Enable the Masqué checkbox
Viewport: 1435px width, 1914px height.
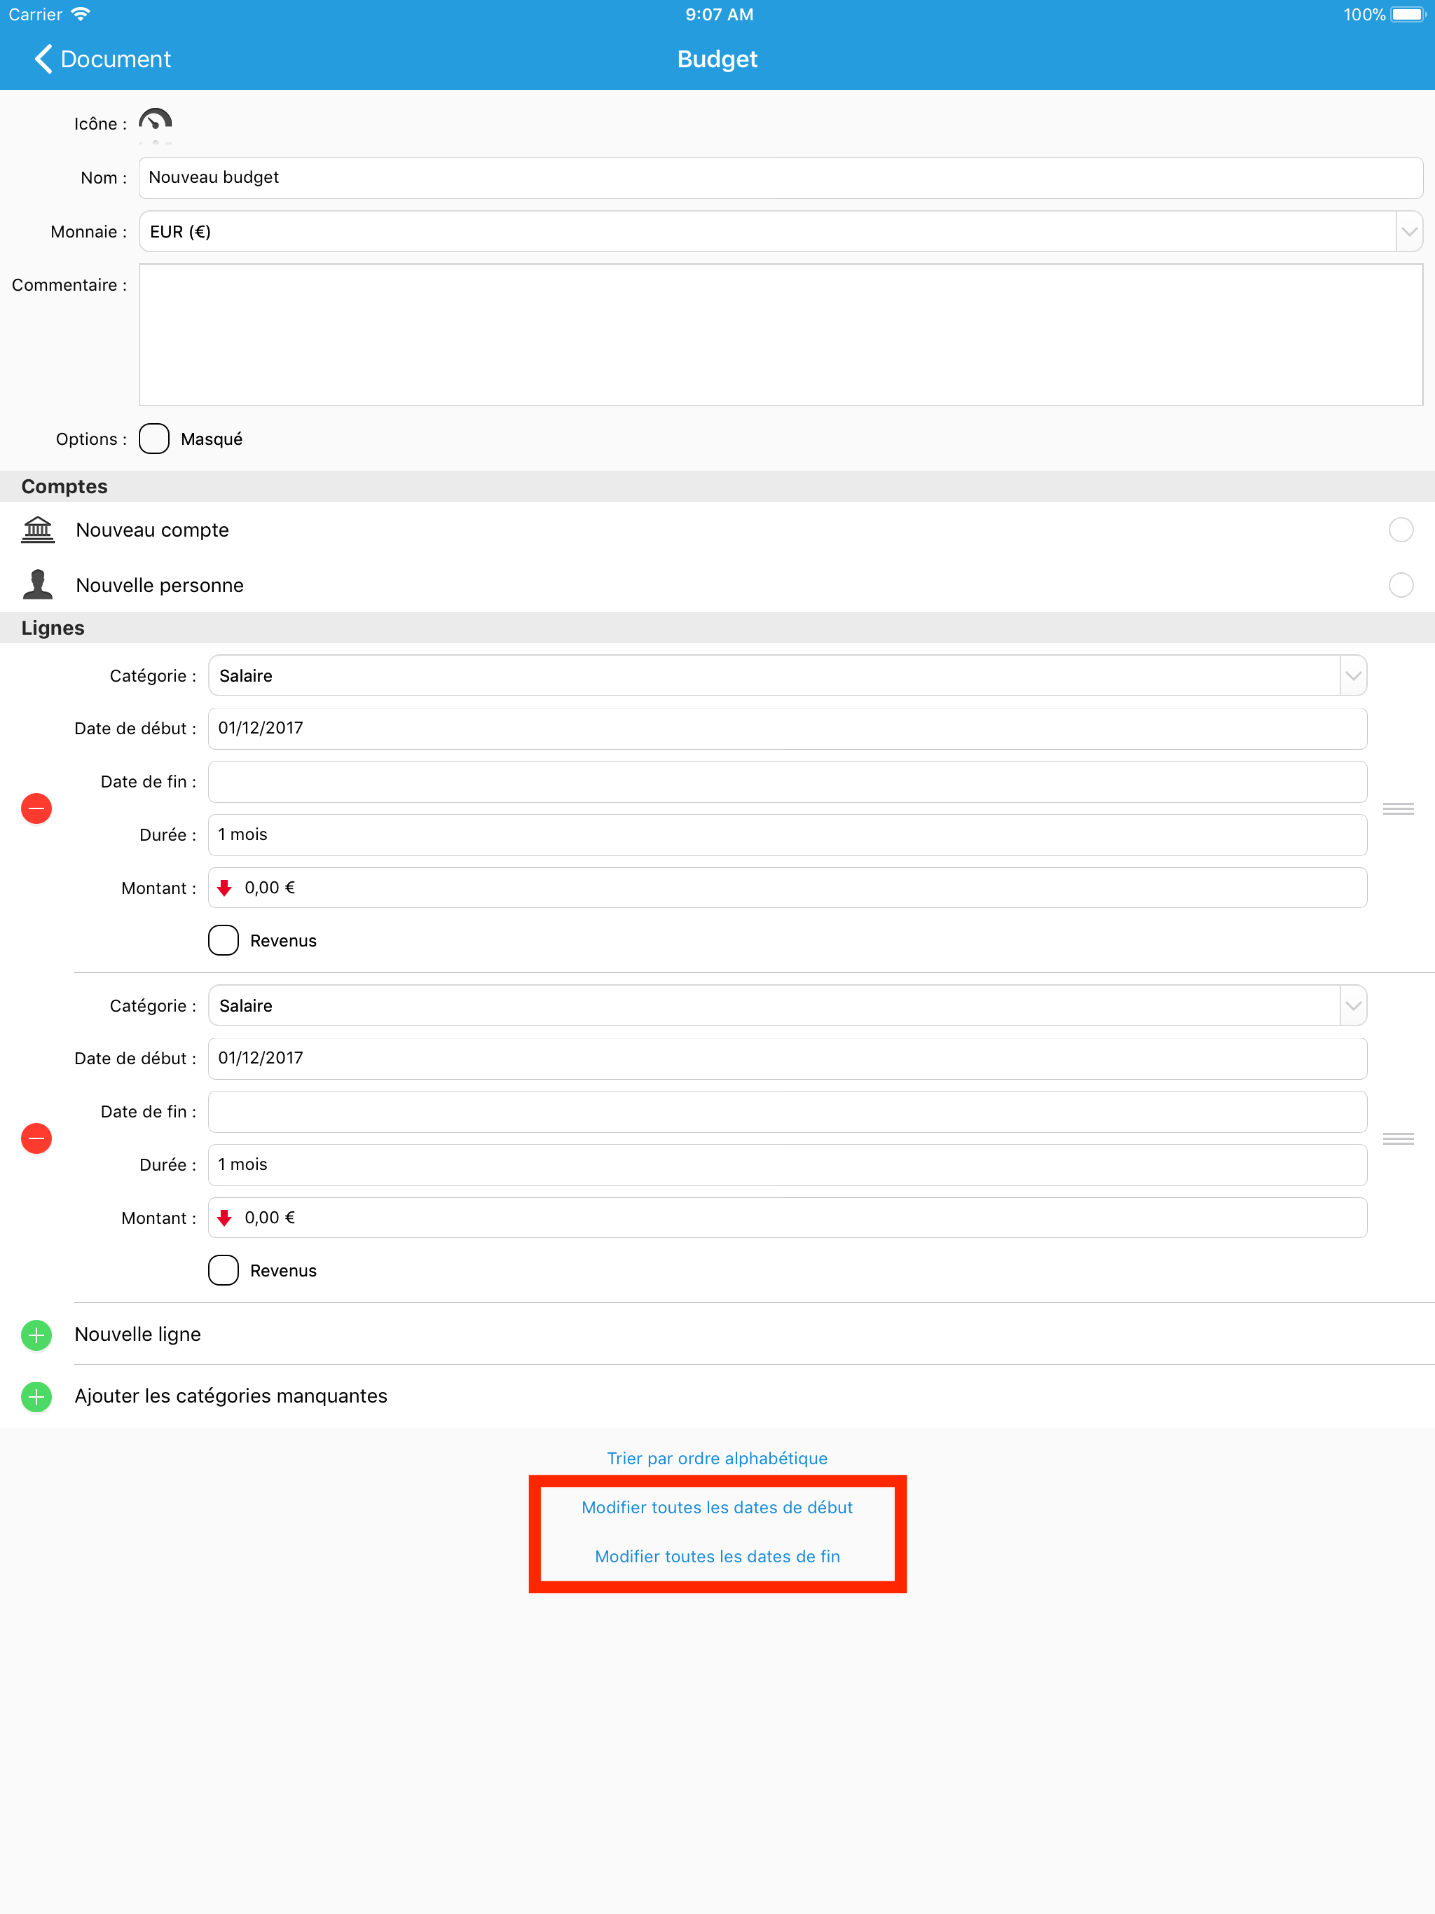pyautogui.click(x=154, y=439)
